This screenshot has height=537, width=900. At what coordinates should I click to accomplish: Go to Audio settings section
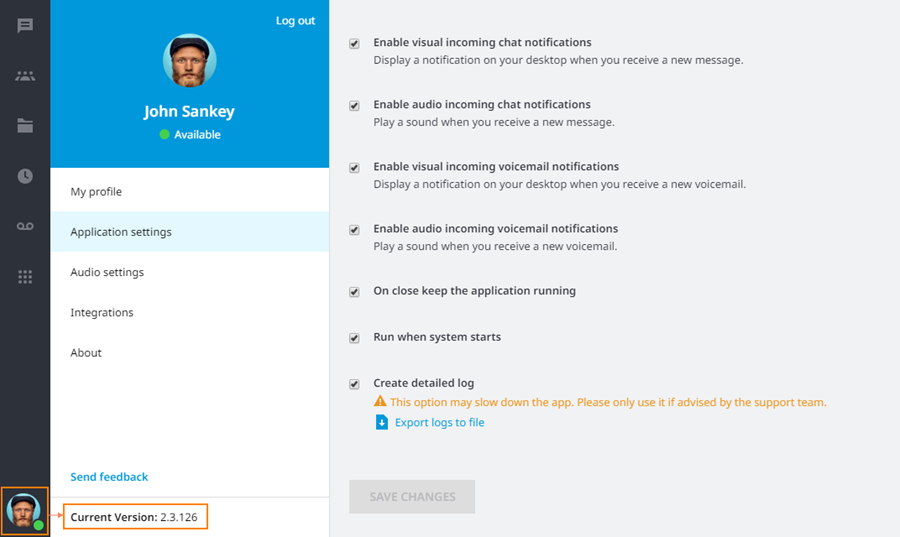coord(107,272)
